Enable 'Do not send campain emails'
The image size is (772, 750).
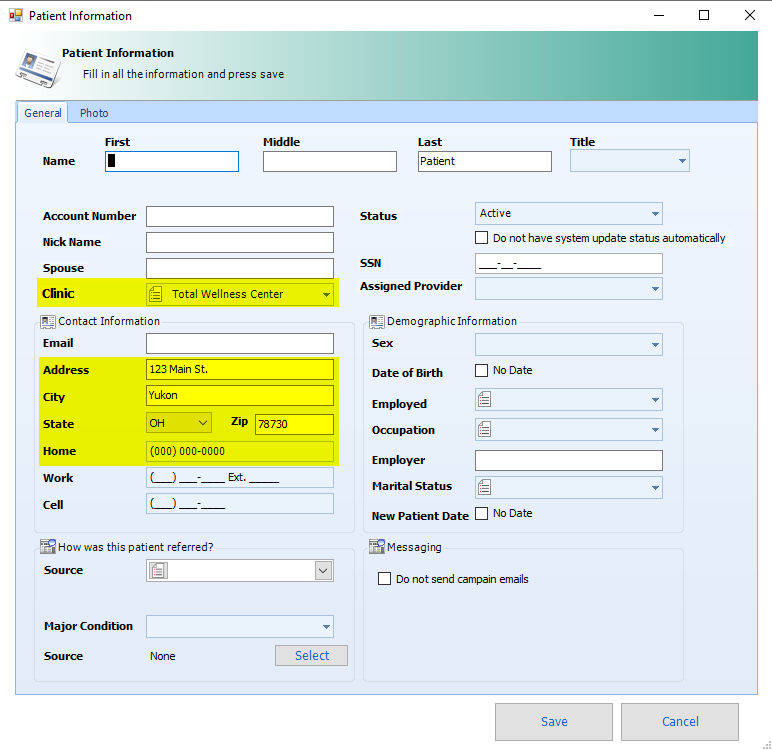tap(384, 579)
